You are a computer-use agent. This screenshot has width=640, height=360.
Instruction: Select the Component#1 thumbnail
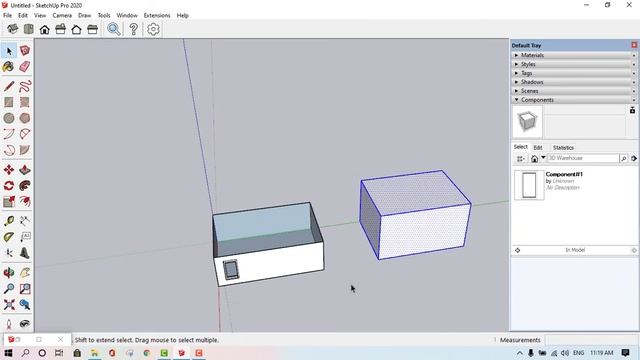tap(529, 185)
